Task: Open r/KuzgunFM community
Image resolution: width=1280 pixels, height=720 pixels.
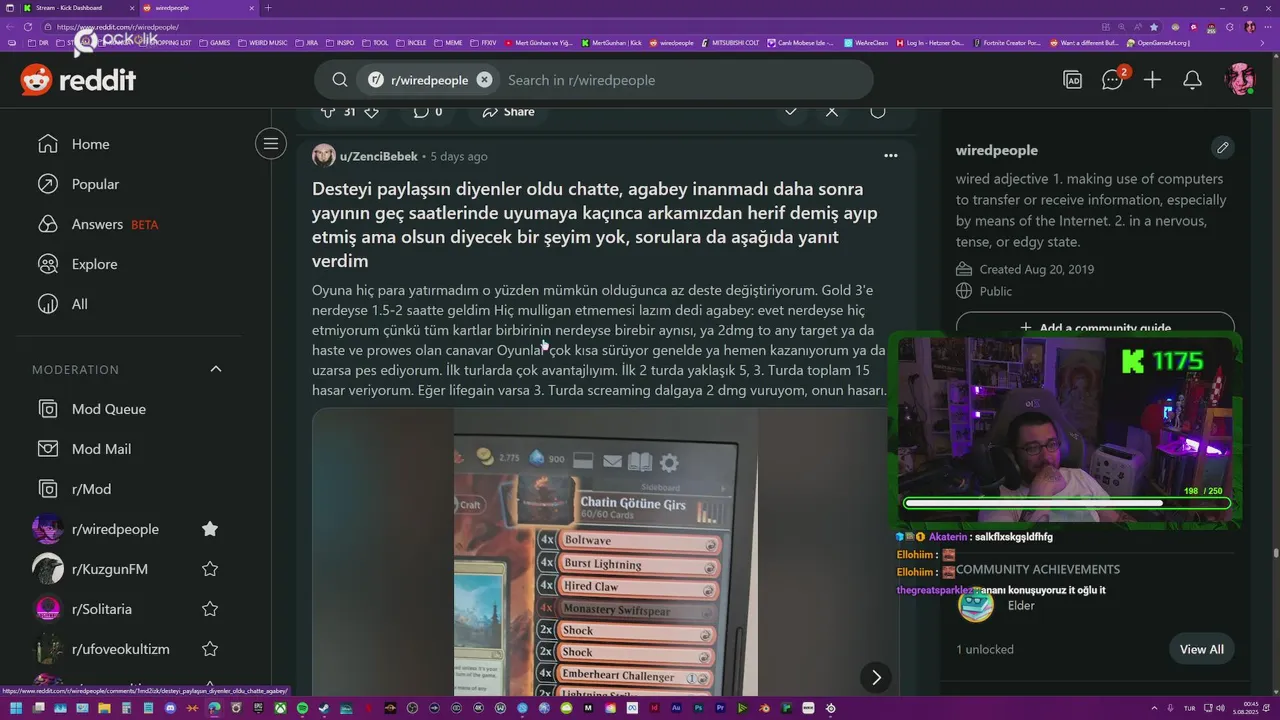Action: tap(110, 569)
